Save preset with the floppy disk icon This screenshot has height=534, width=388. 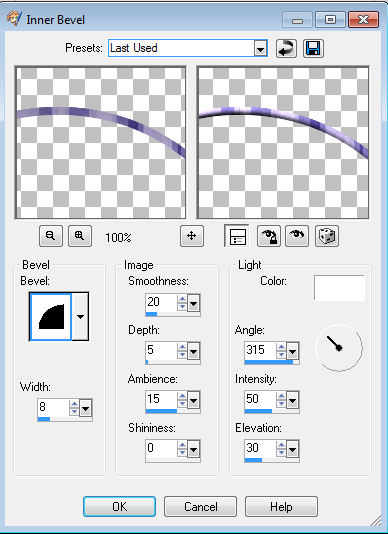pos(313,48)
